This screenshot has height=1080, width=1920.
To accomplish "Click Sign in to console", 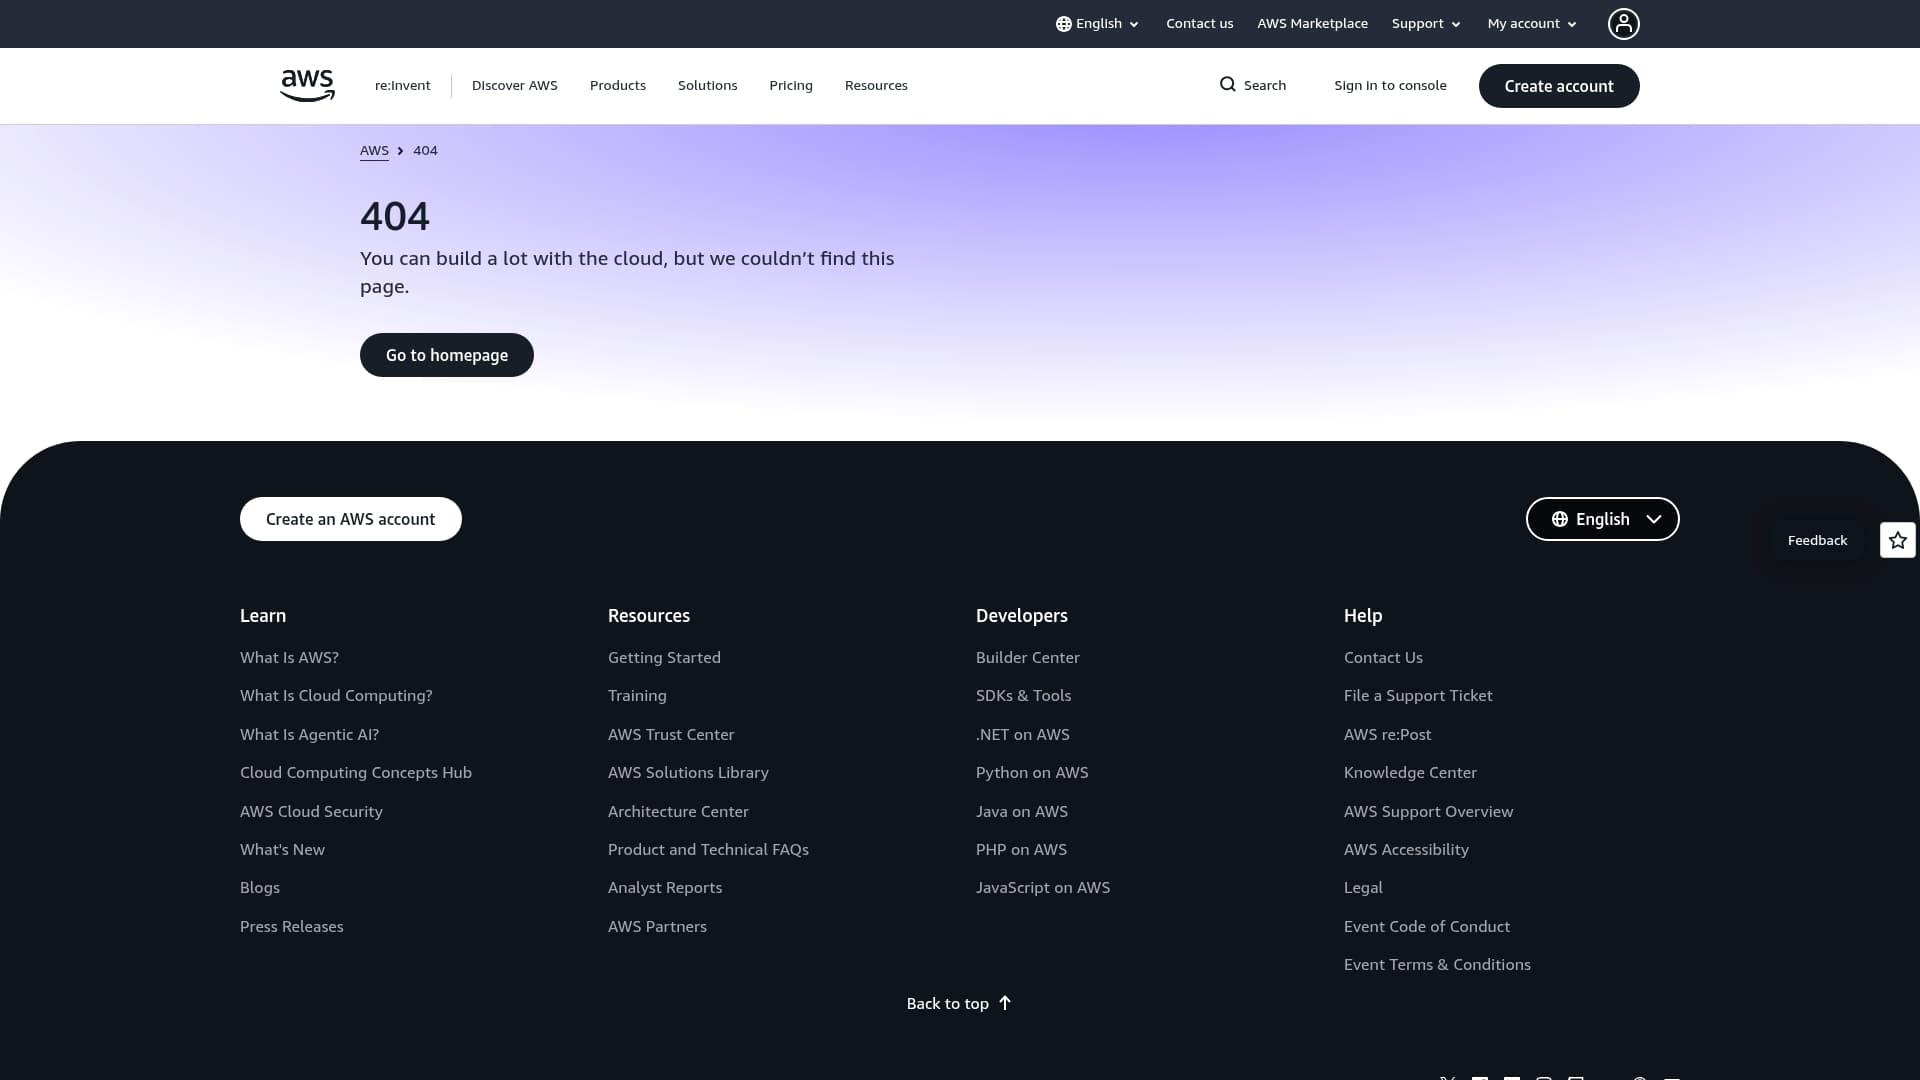I will 1390,86.
